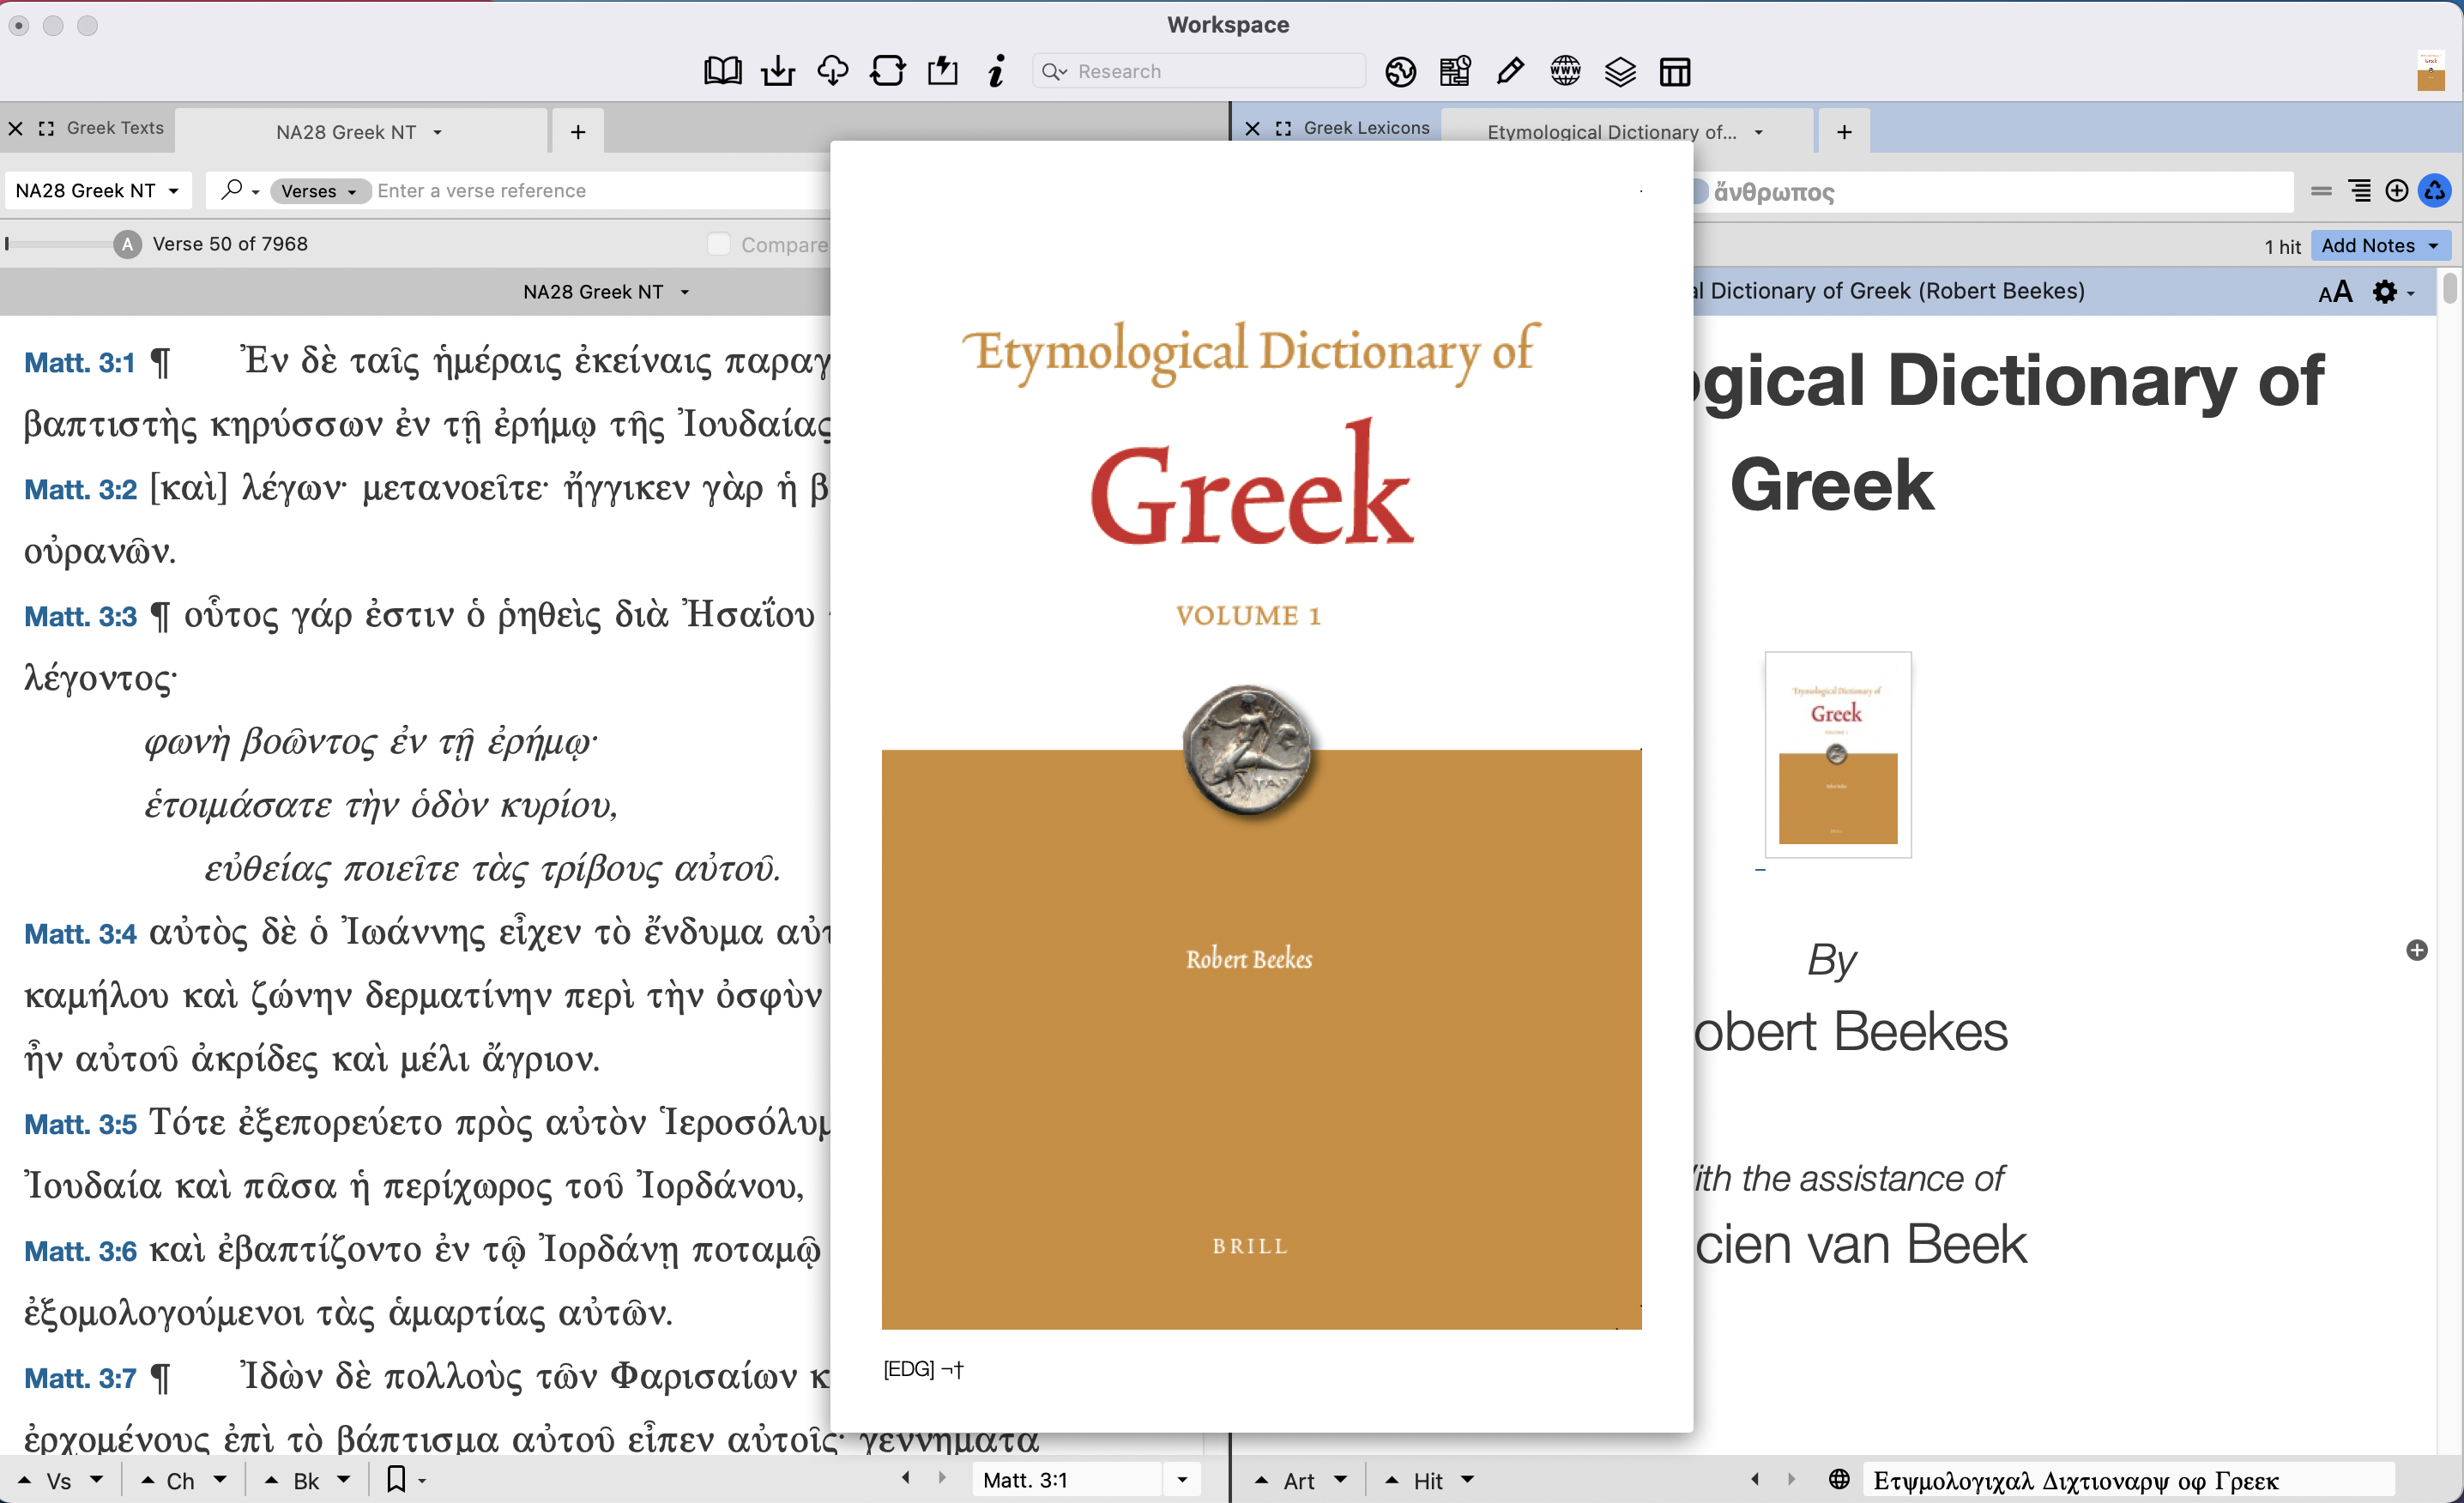Image resolution: width=2464 pixels, height=1503 pixels.
Task: Enable the Compare checkbox
Action: click(x=718, y=244)
